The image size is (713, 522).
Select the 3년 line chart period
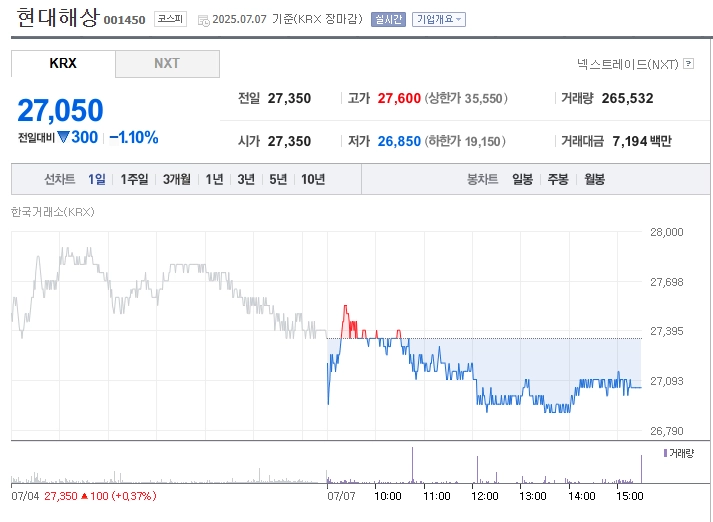[x=246, y=179]
